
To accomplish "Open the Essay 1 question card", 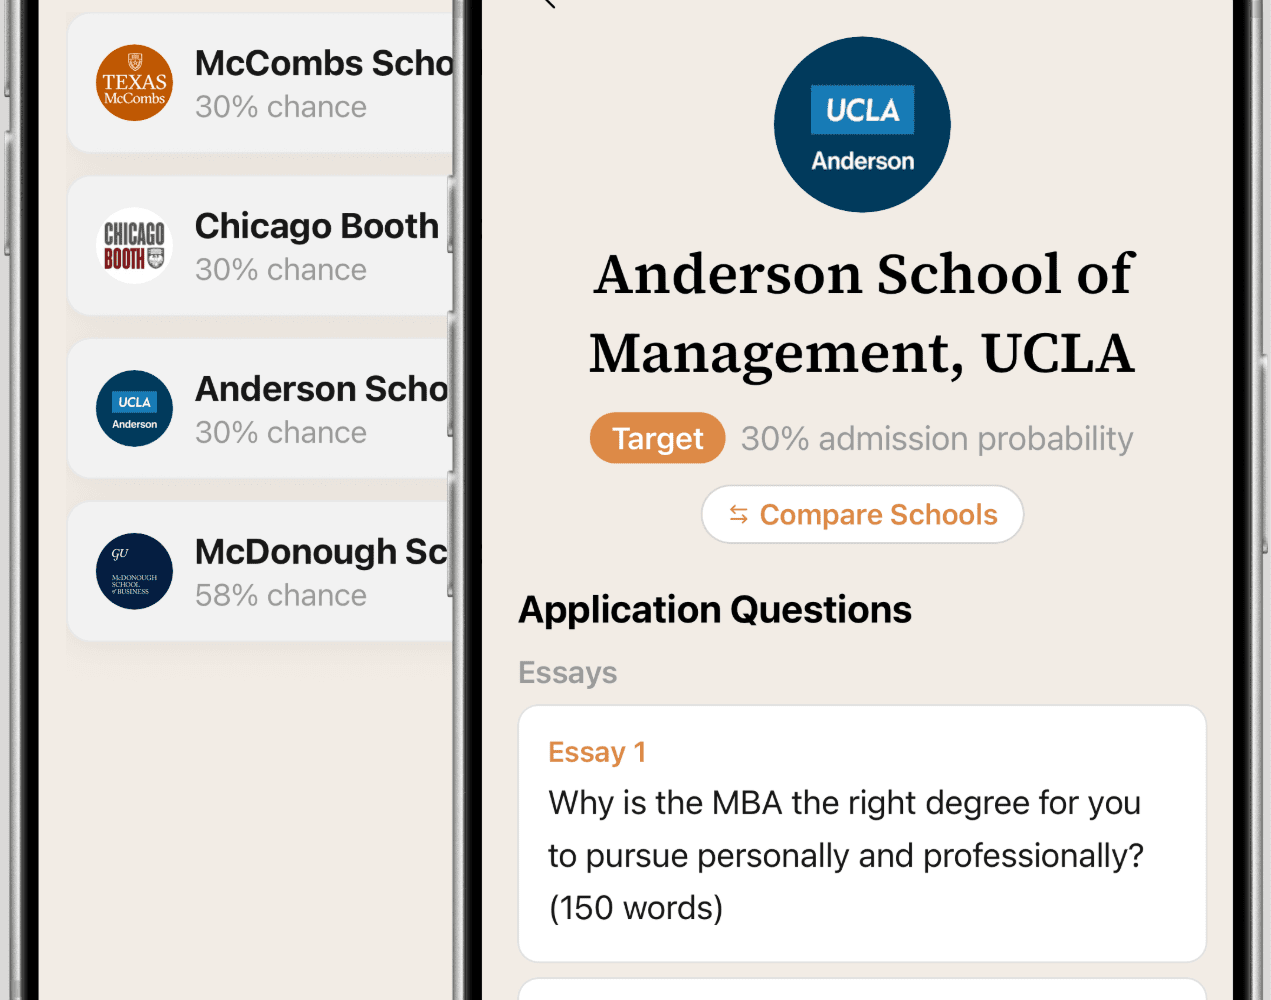I will click(862, 834).
